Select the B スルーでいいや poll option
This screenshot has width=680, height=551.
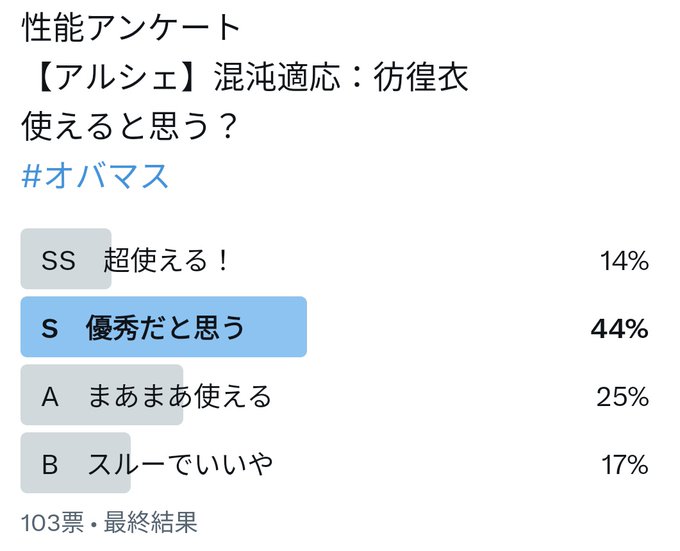[x=335, y=463]
